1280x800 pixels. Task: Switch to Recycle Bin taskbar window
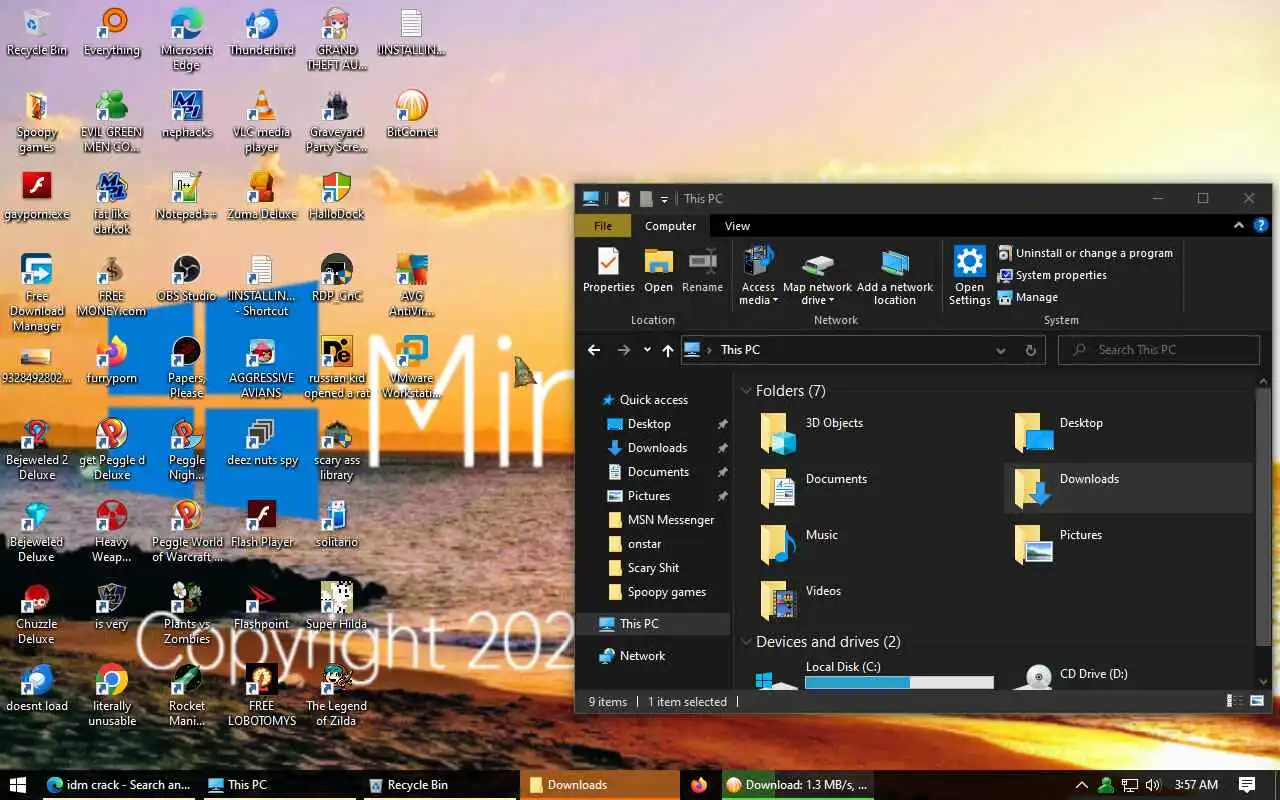438,785
